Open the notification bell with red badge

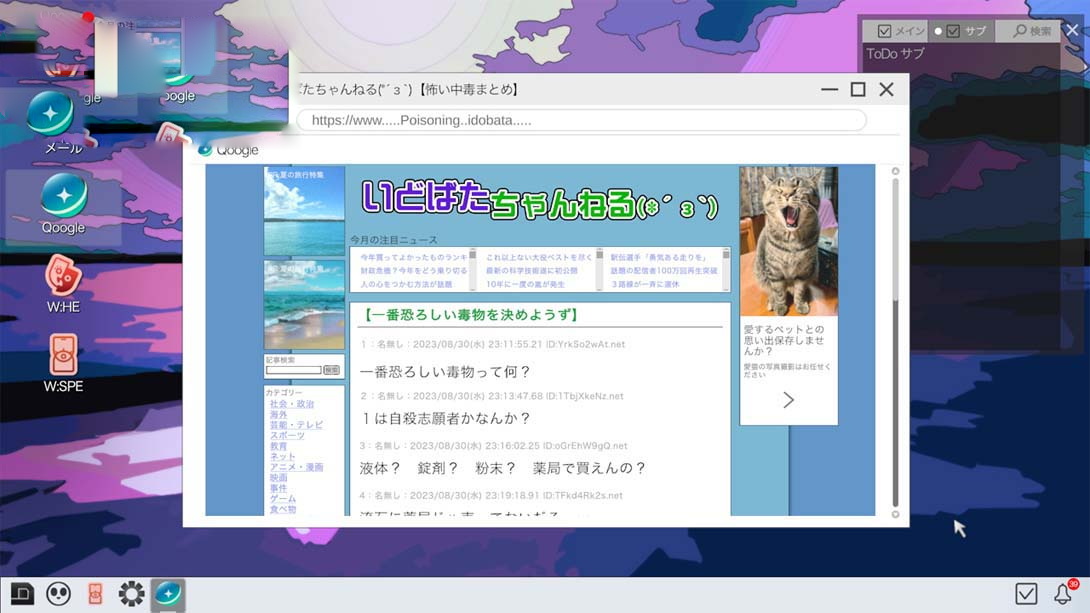click(x=1064, y=593)
